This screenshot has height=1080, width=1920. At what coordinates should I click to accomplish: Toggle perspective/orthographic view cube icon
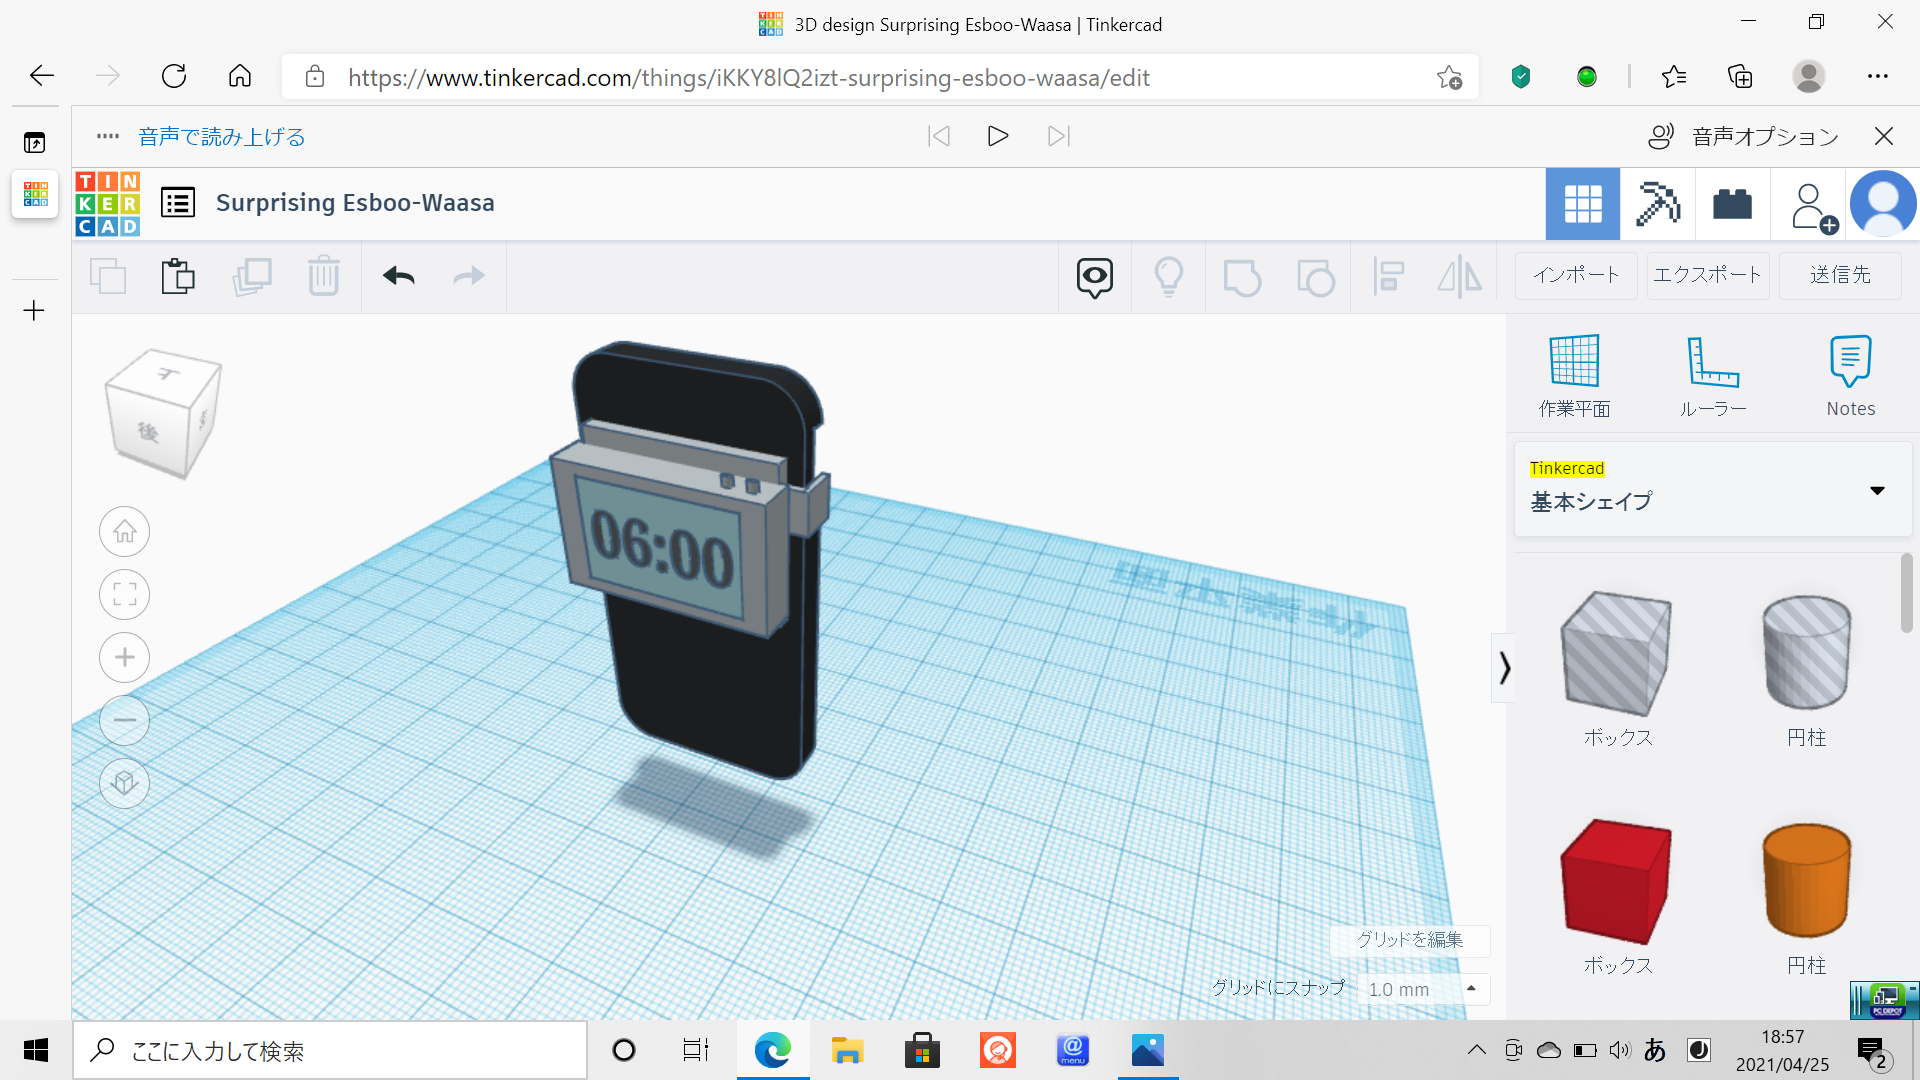pyautogui.click(x=125, y=783)
